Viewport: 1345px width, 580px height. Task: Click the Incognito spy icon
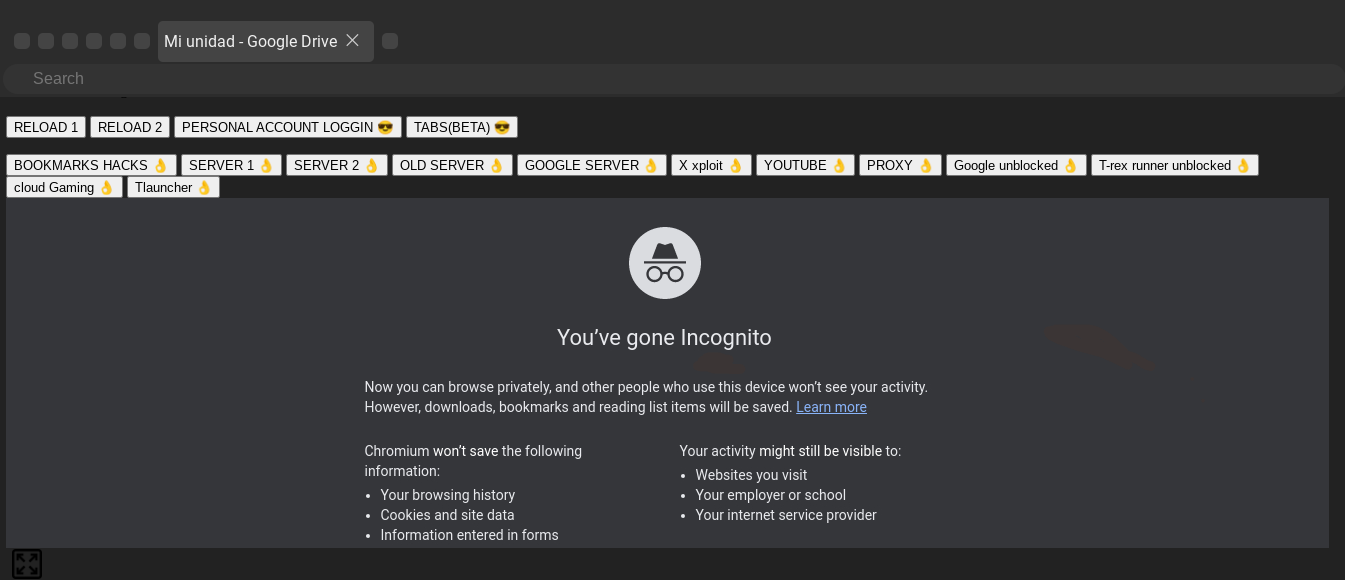point(664,263)
